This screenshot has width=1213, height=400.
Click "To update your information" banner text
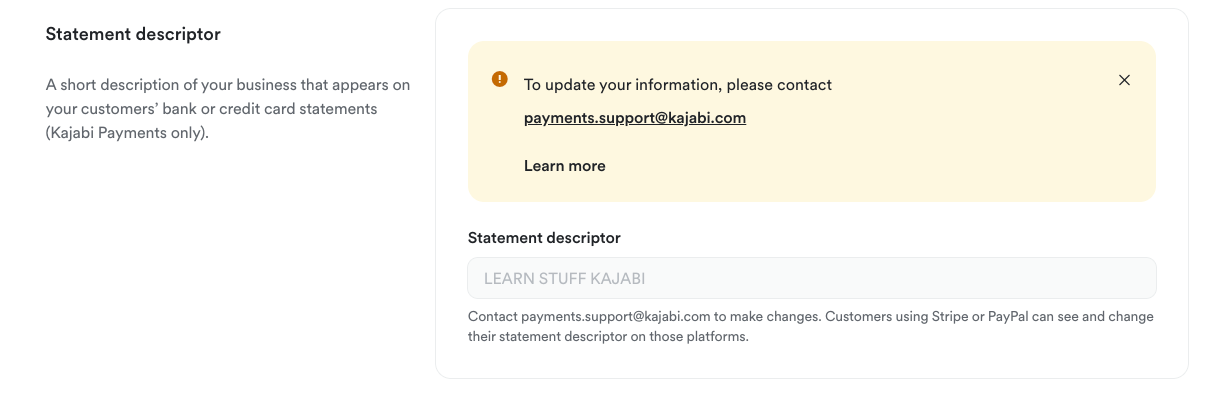pyautogui.click(x=612, y=85)
